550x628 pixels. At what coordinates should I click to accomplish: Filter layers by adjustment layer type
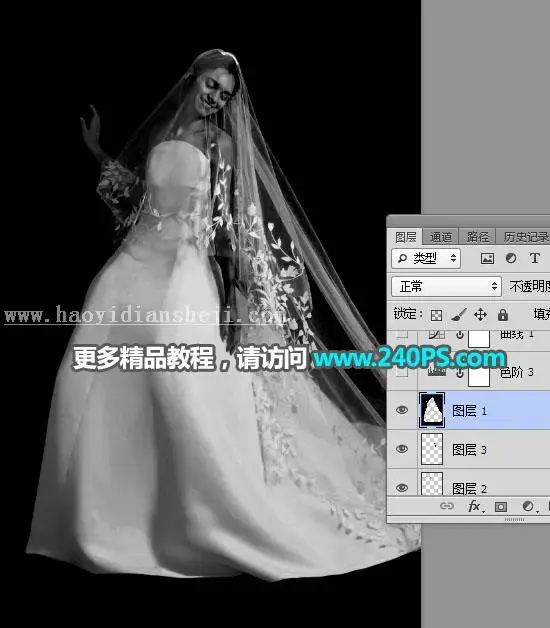(511, 258)
